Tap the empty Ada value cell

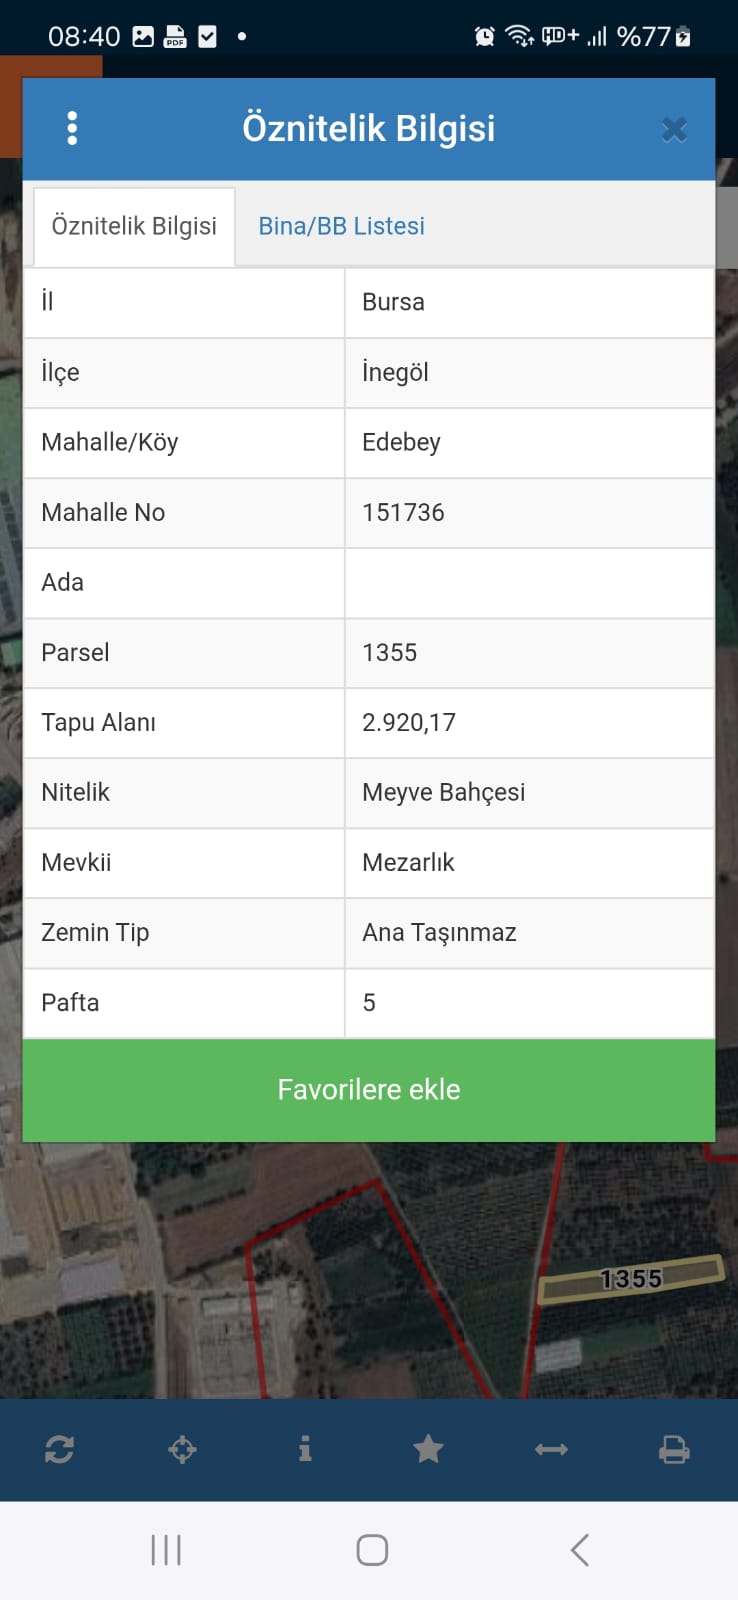pos(529,583)
